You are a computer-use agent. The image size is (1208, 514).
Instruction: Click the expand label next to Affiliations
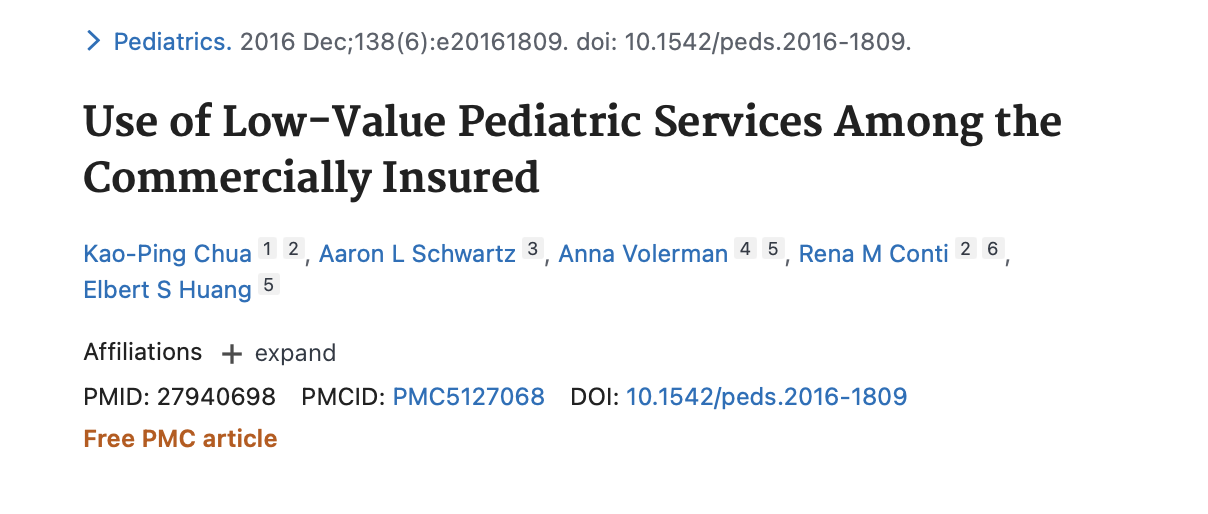point(295,353)
